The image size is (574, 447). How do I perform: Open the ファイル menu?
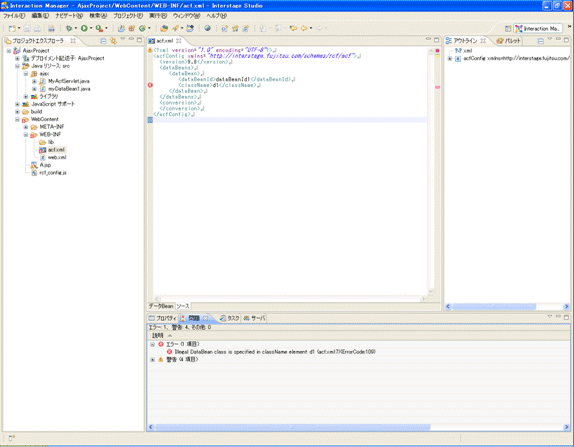click(14, 16)
